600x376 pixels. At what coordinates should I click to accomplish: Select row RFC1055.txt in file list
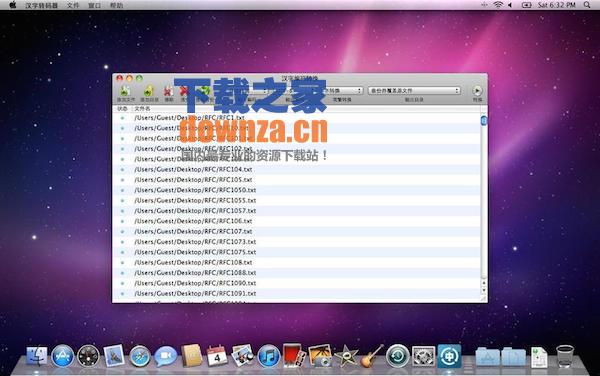[297, 200]
